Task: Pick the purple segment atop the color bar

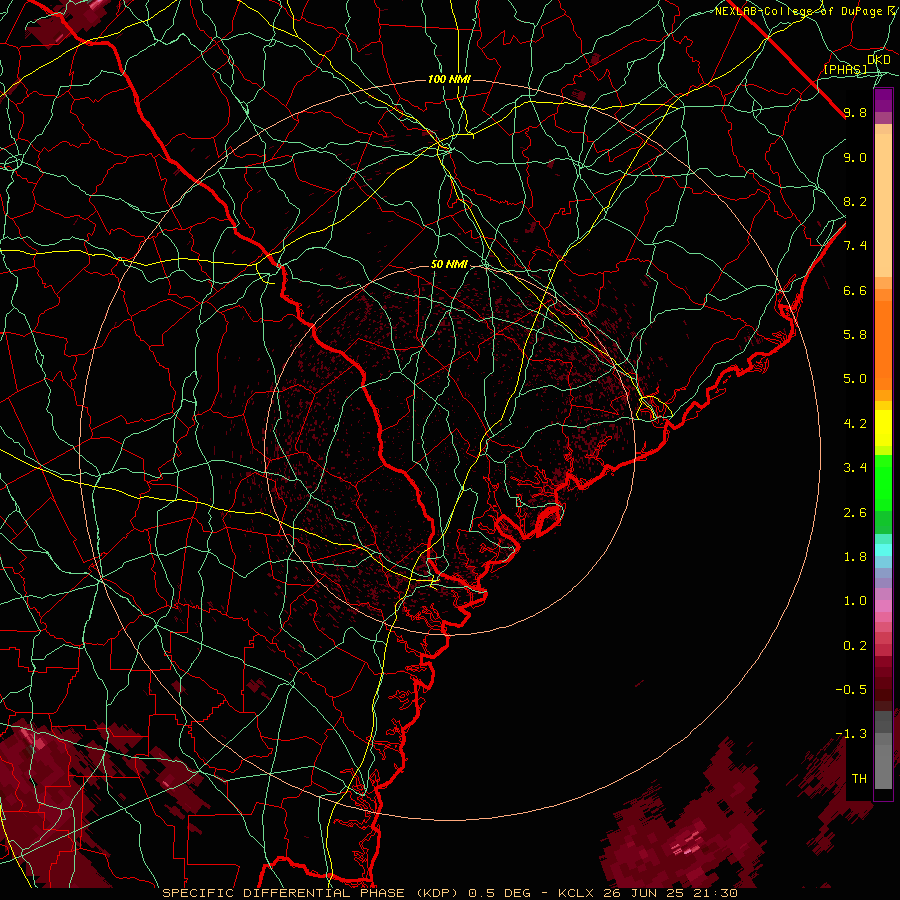Action: coord(883,100)
